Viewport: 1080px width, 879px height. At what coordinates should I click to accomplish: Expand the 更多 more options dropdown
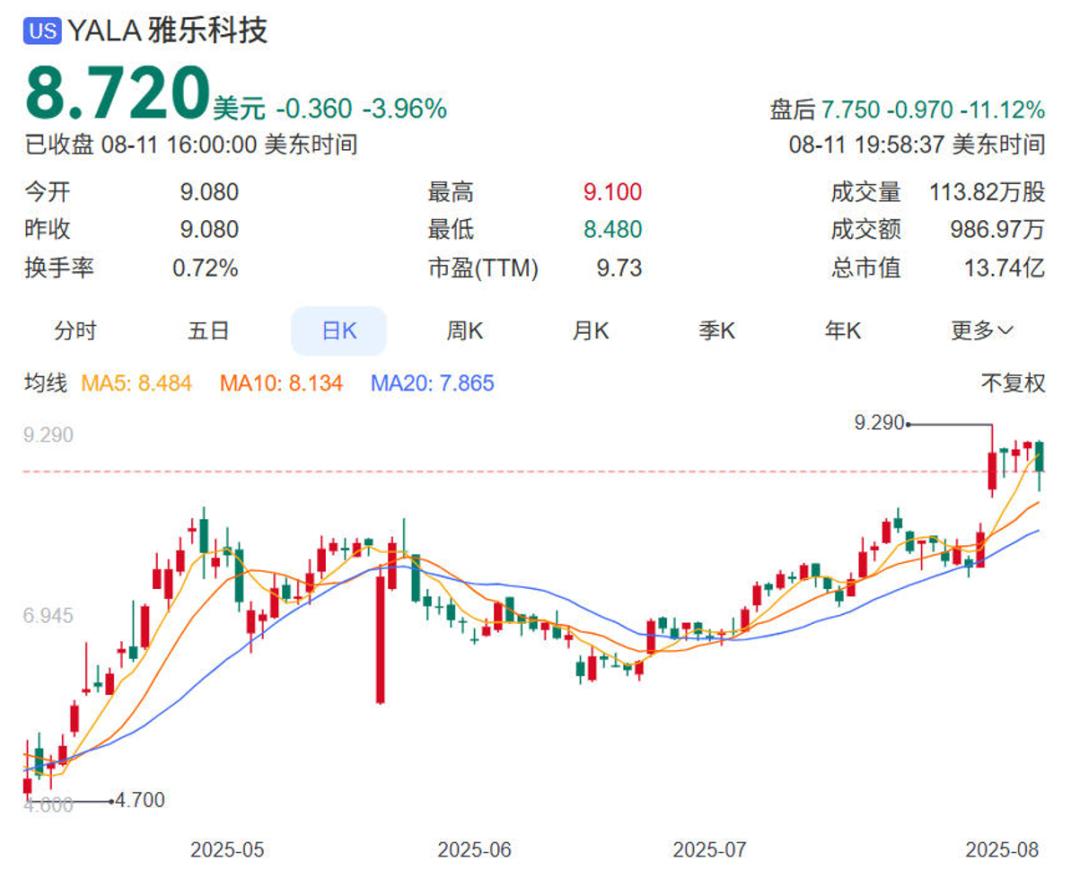(x=982, y=331)
